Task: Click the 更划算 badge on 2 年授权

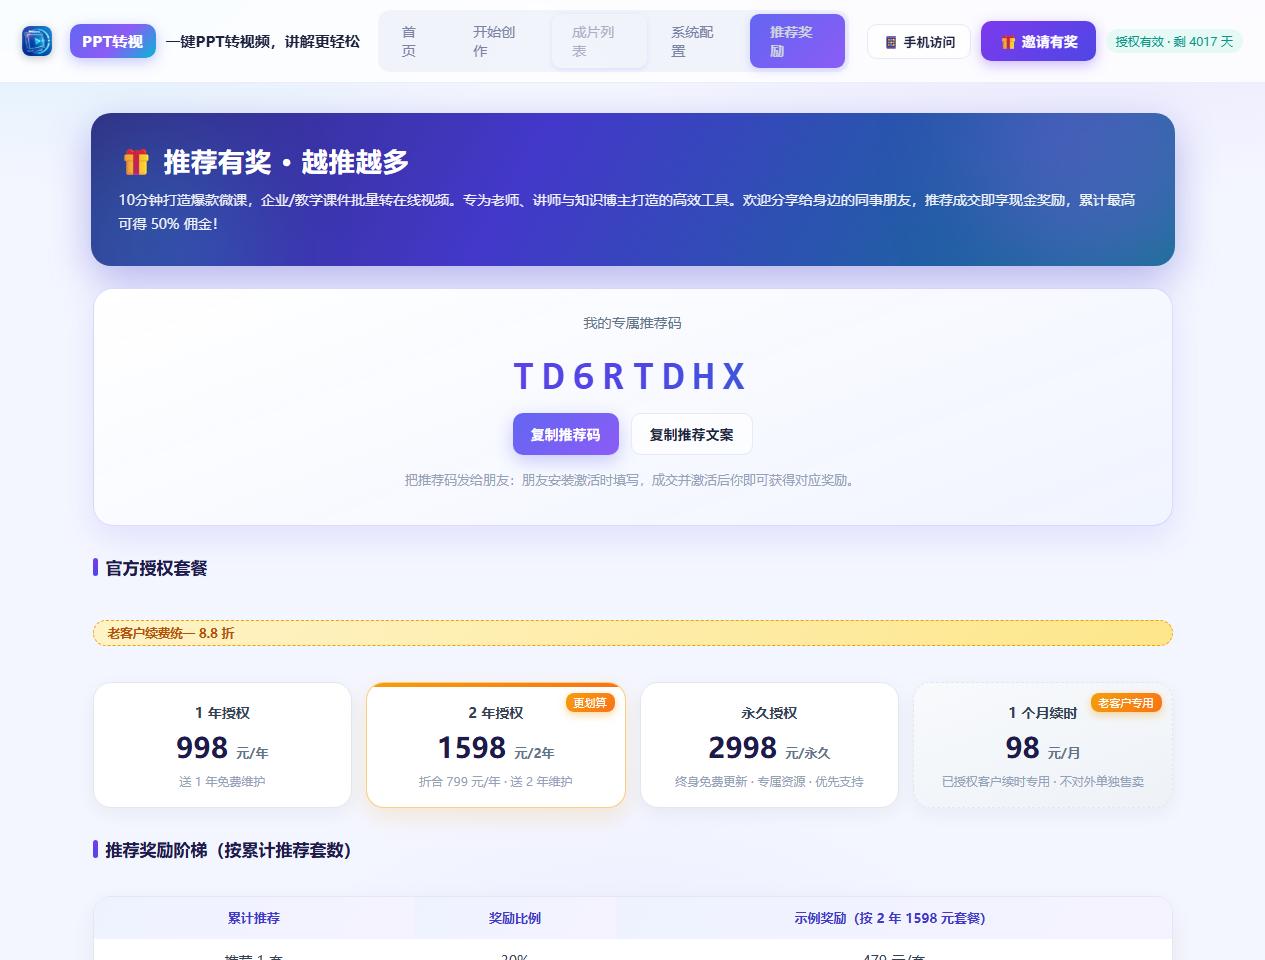Action: [590, 703]
